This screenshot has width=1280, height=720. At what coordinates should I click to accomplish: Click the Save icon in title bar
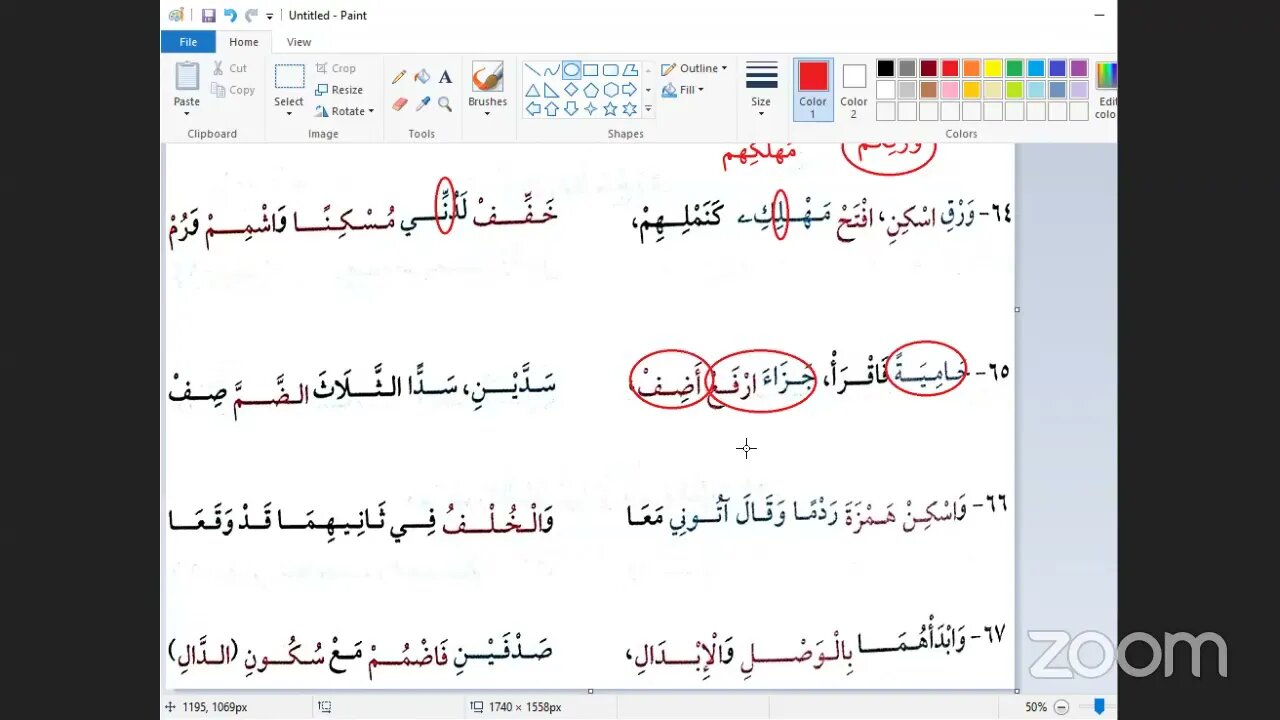tap(208, 15)
